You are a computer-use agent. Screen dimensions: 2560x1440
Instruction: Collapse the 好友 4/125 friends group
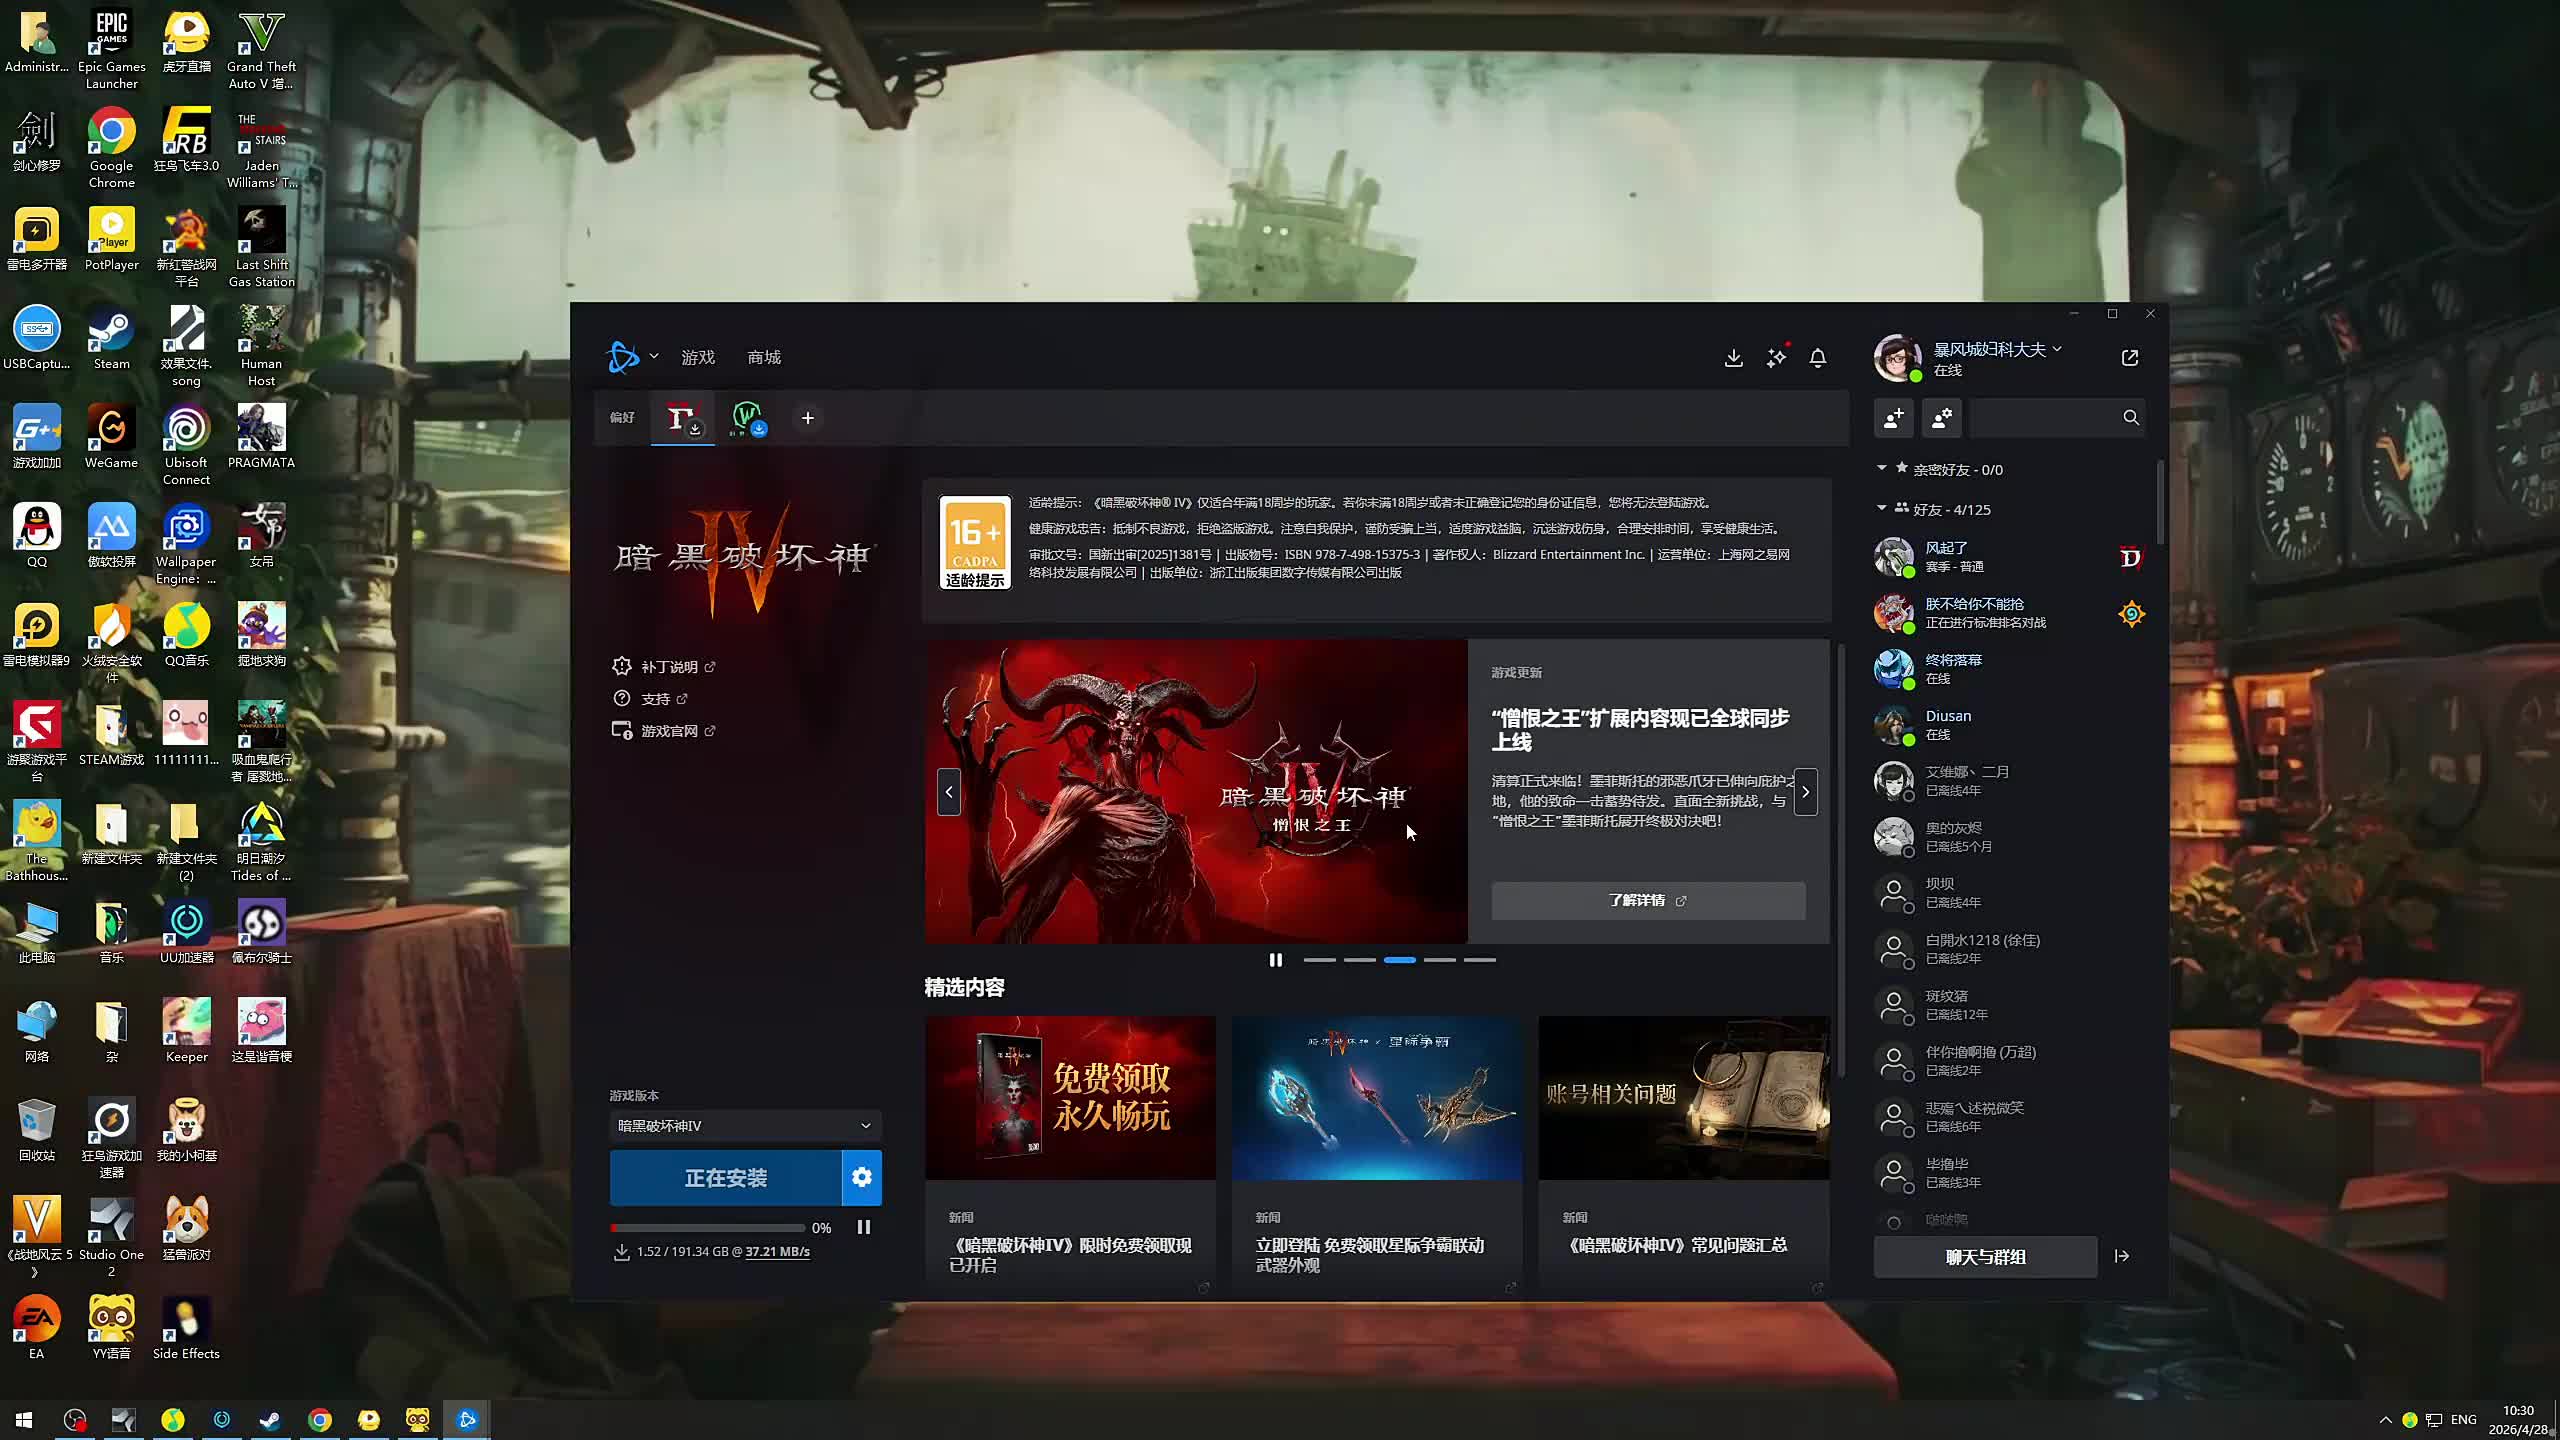pos(1881,509)
